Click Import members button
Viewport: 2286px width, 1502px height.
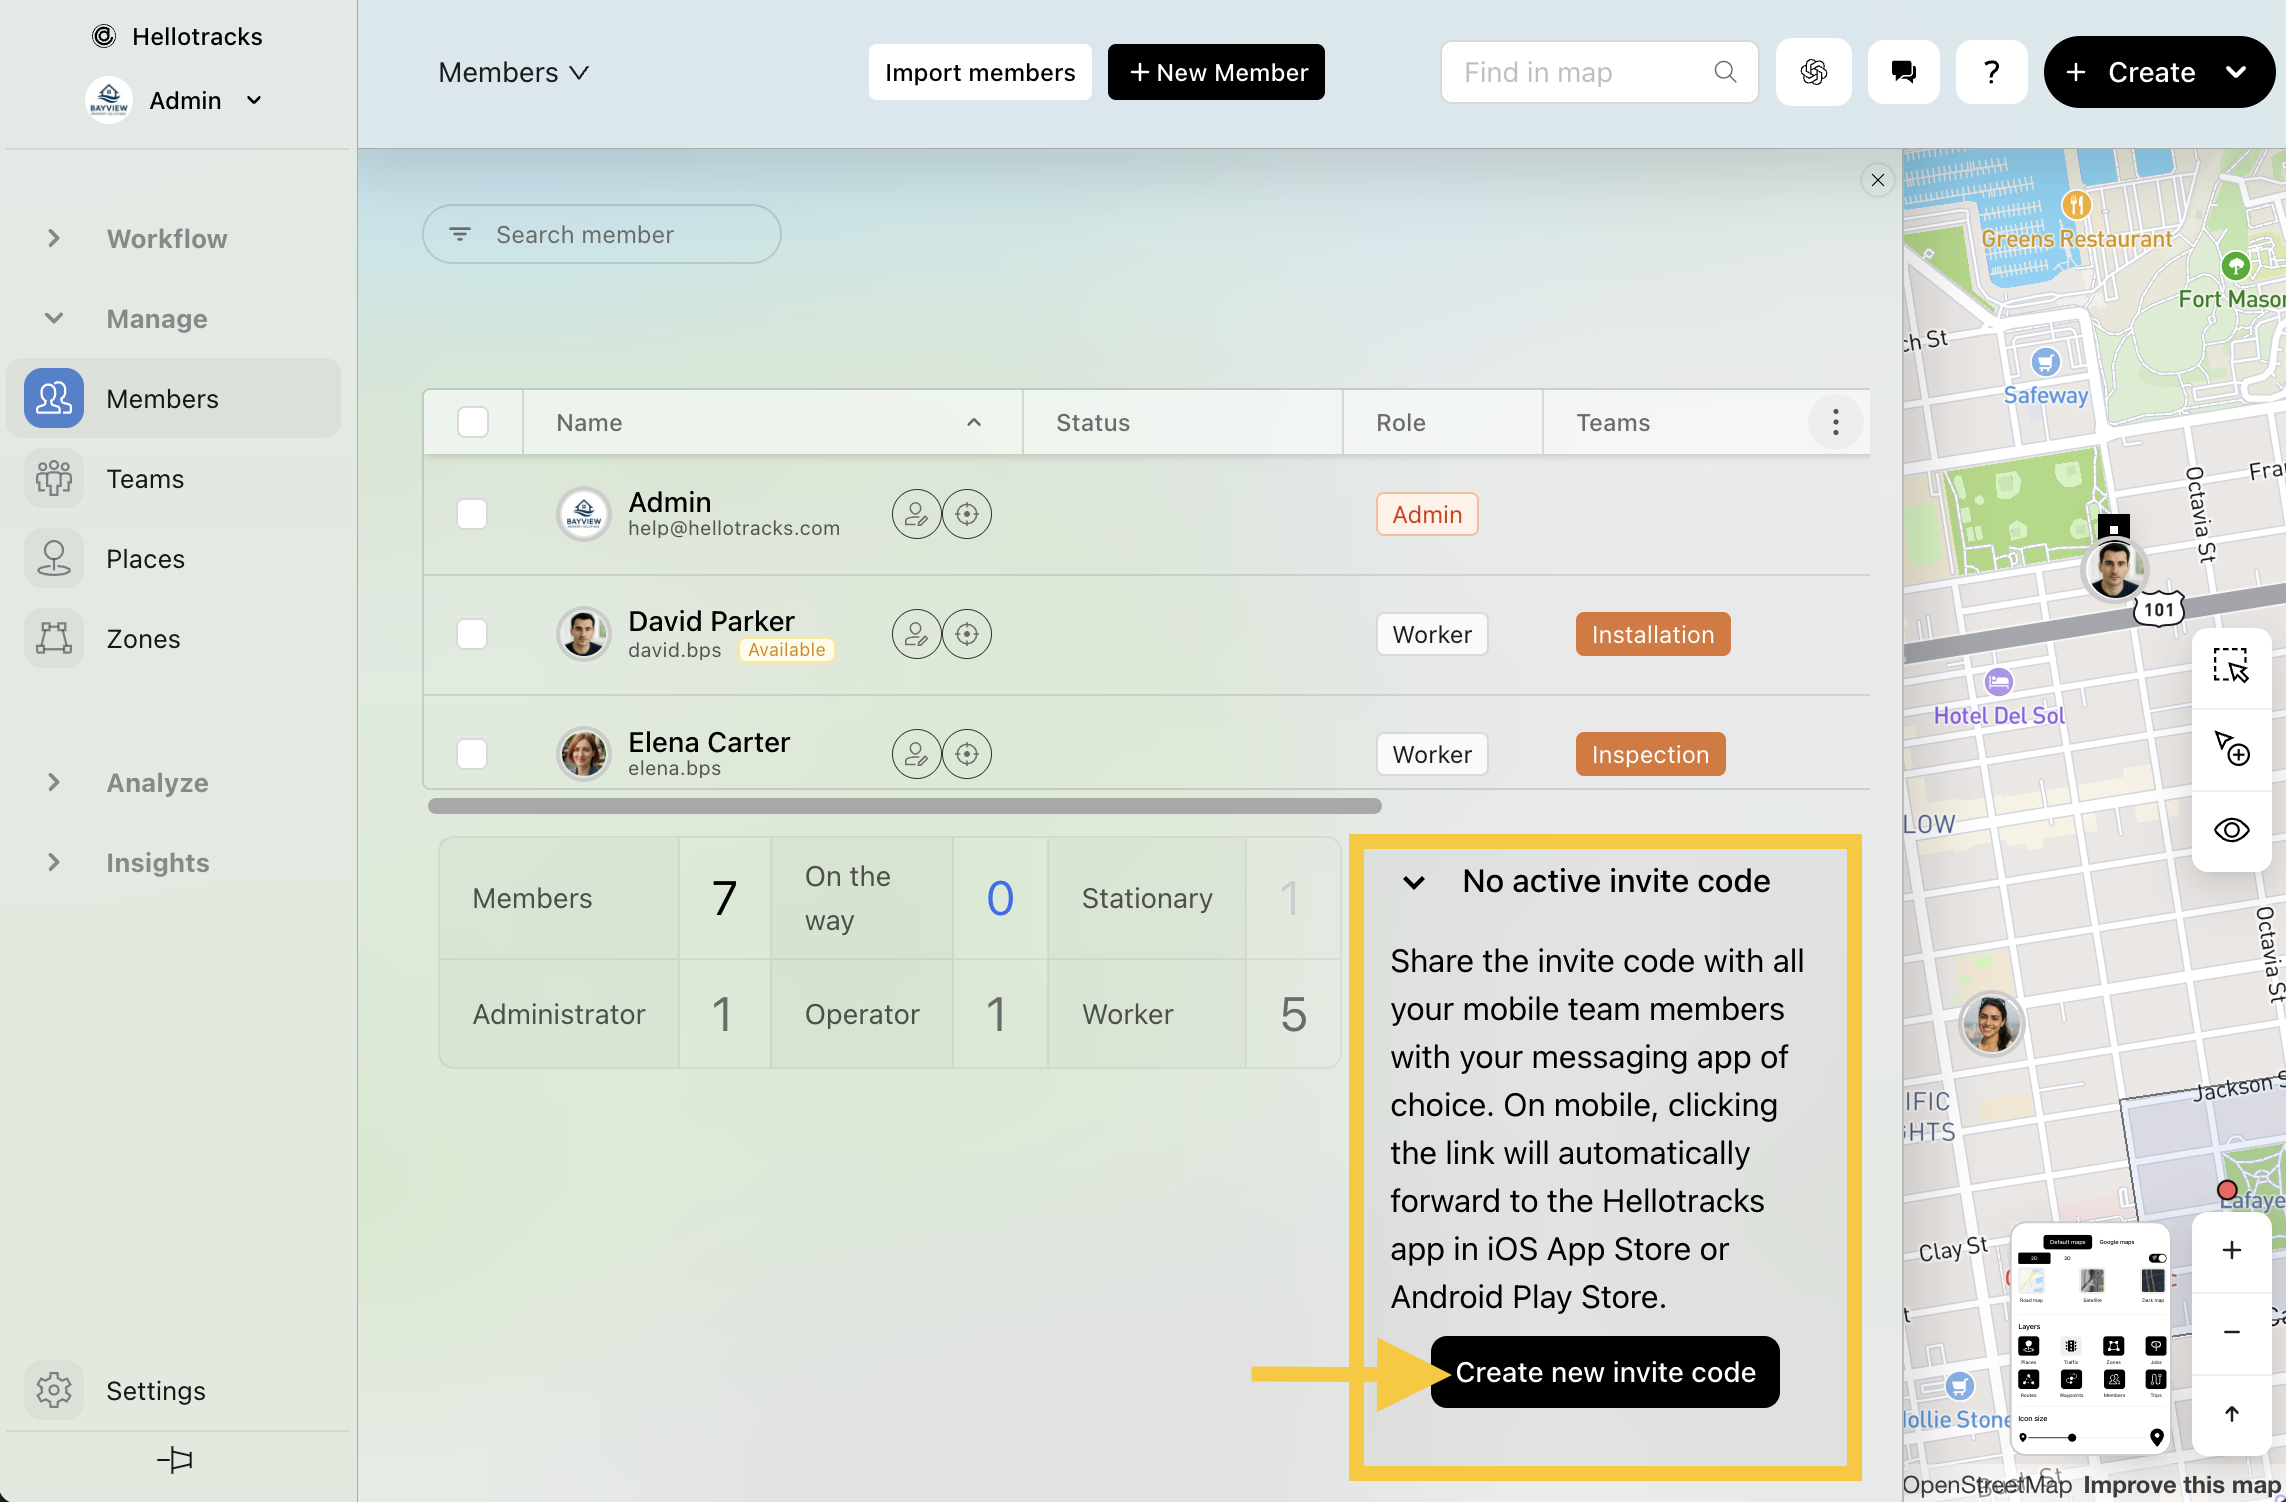980,72
